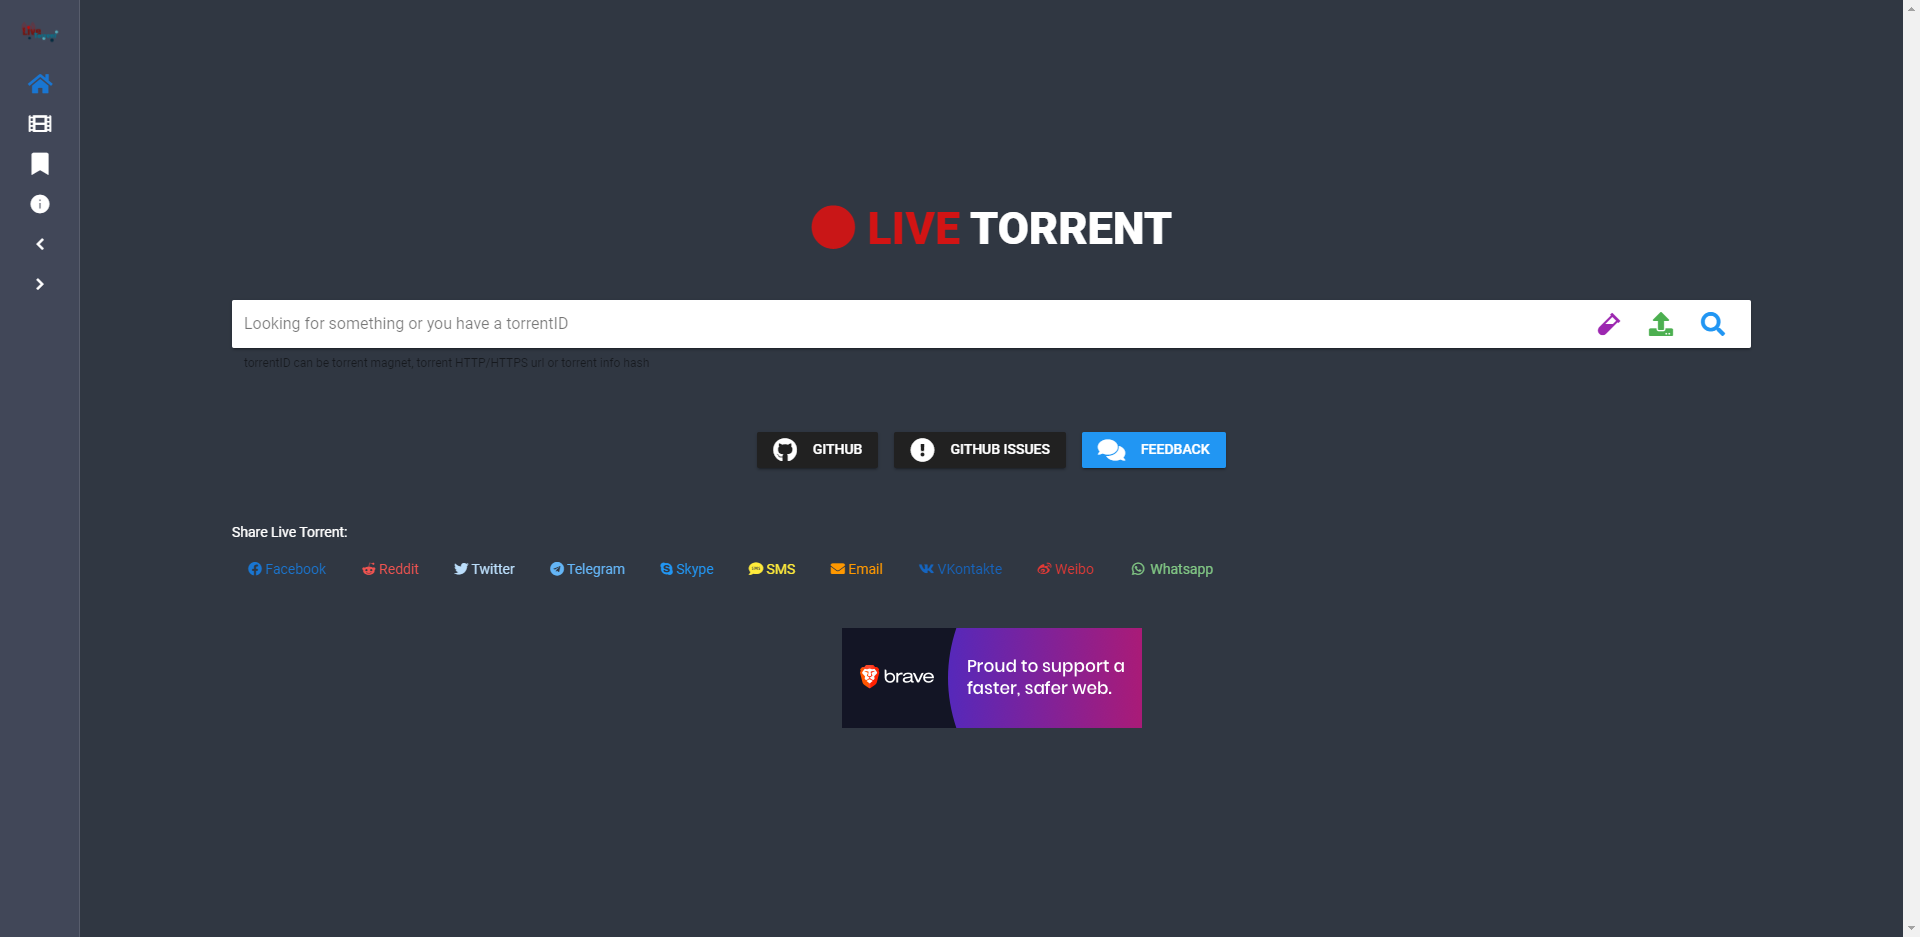Open the bookmarks icon in sidebar

[x=40, y=164]
